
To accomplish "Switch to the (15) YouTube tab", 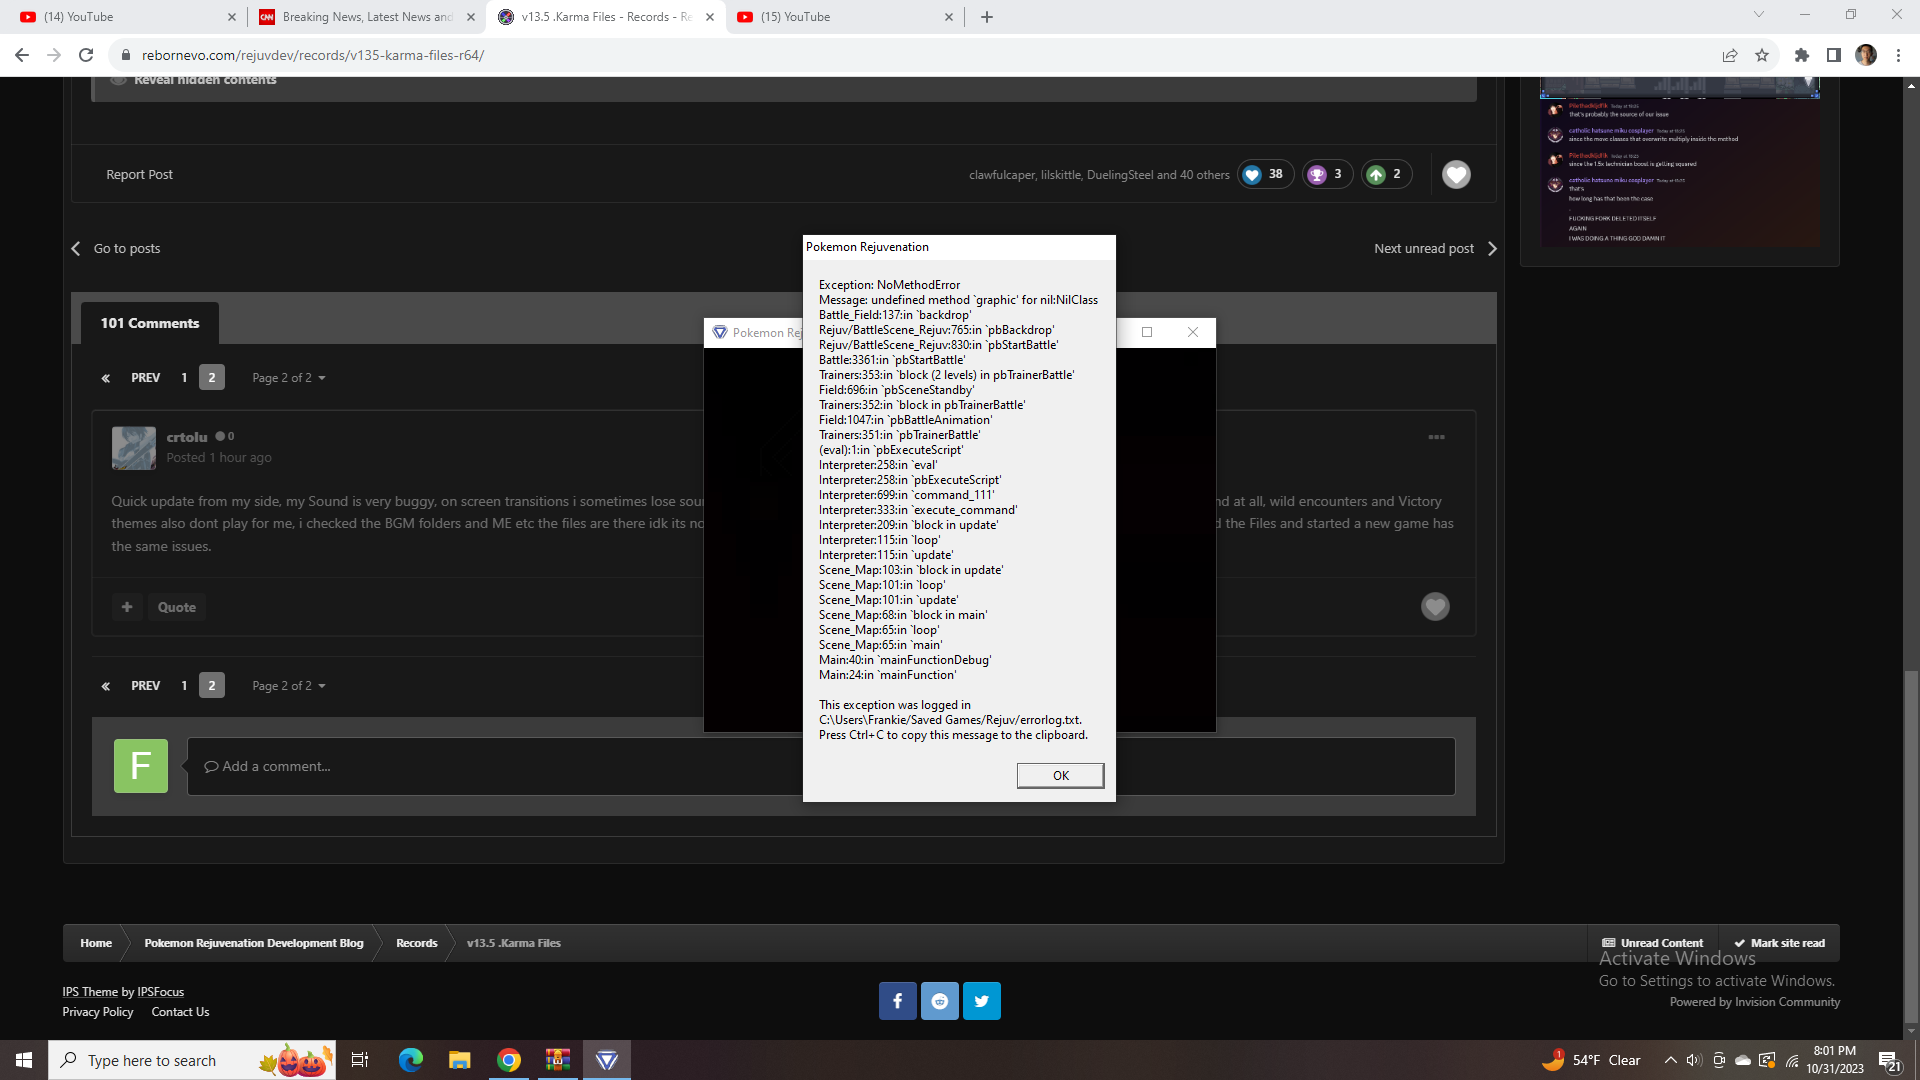I will [845, 17].
